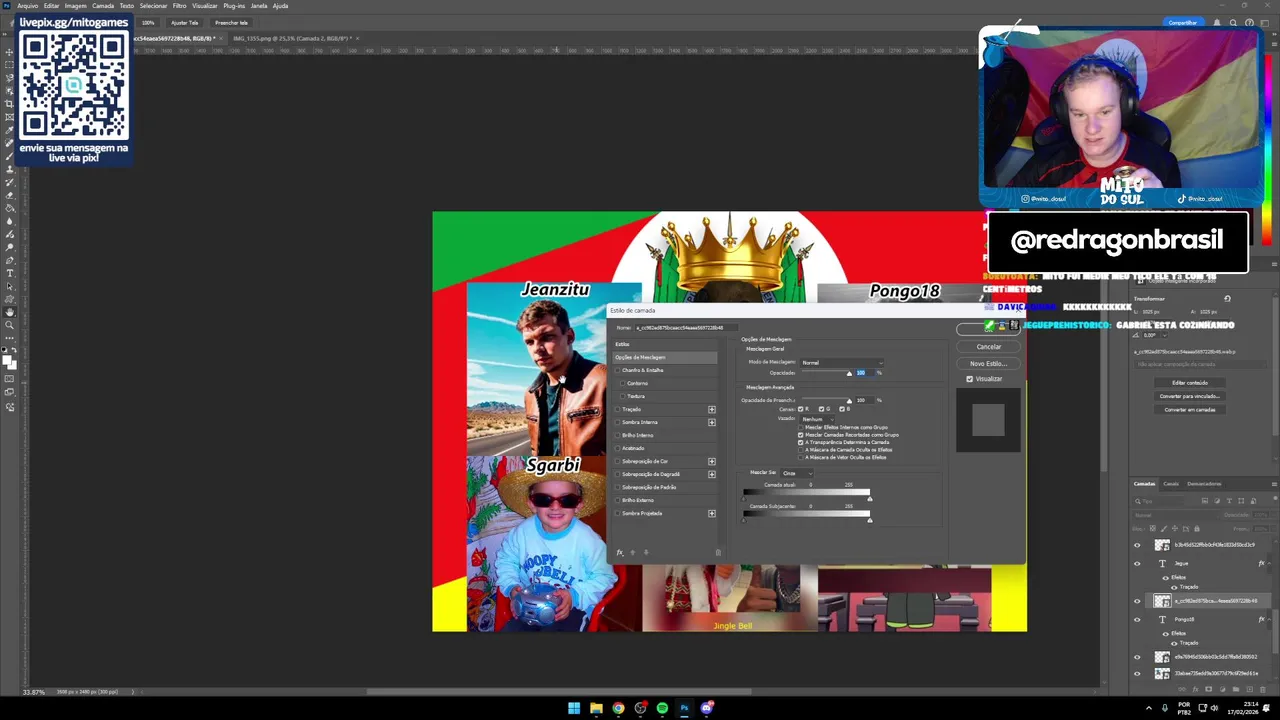Hide the Jegue text layer
The image size is (1280, 720).
click(x=1137, y=563)
